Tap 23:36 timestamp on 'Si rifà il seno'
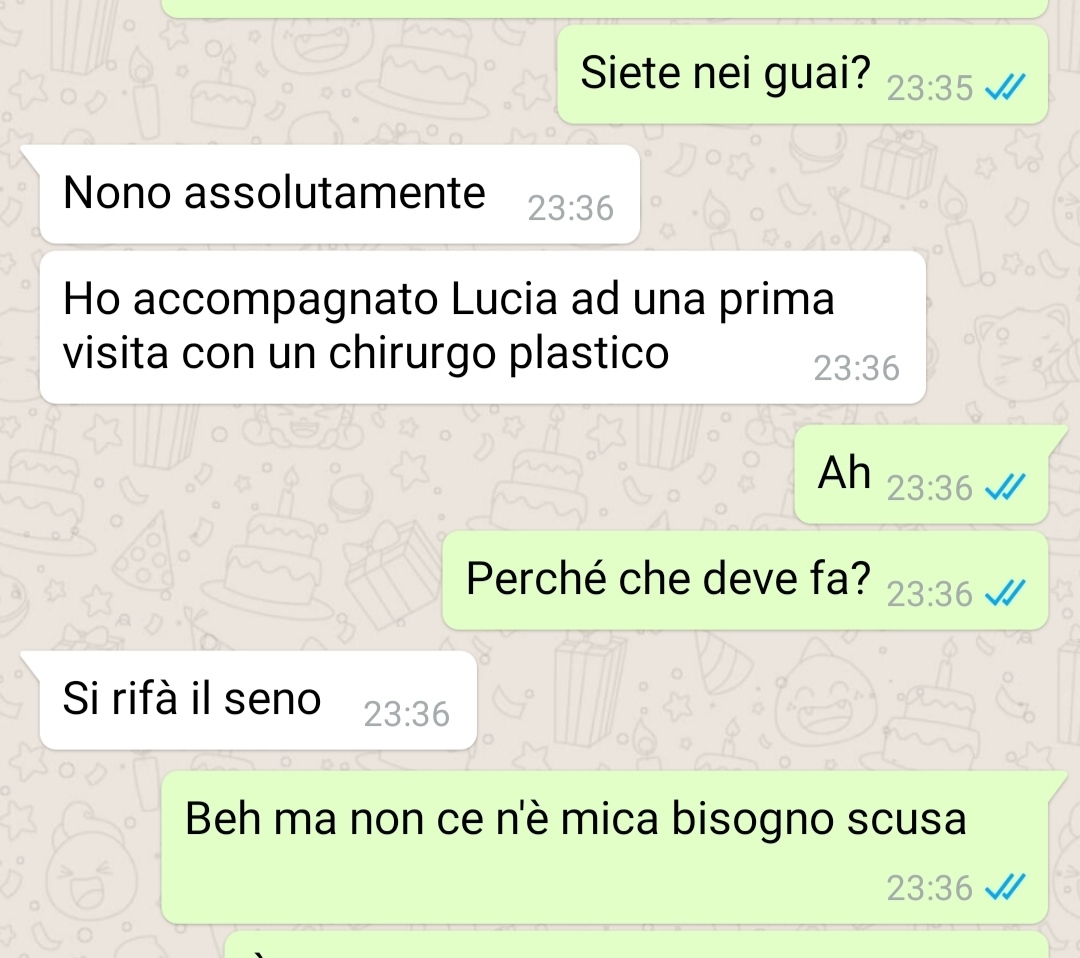Viewport: 1080px width, 958px height. pyautogui.click(x=406, y=714)
